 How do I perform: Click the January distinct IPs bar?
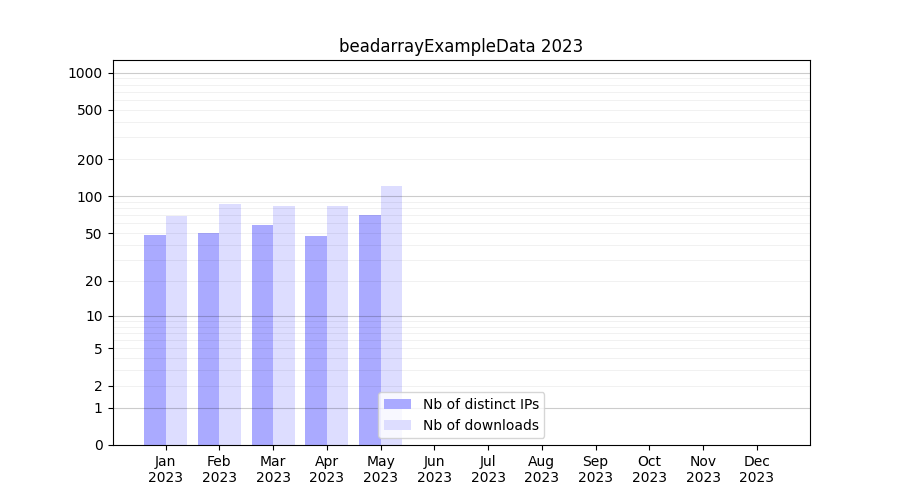pos(155,340)
